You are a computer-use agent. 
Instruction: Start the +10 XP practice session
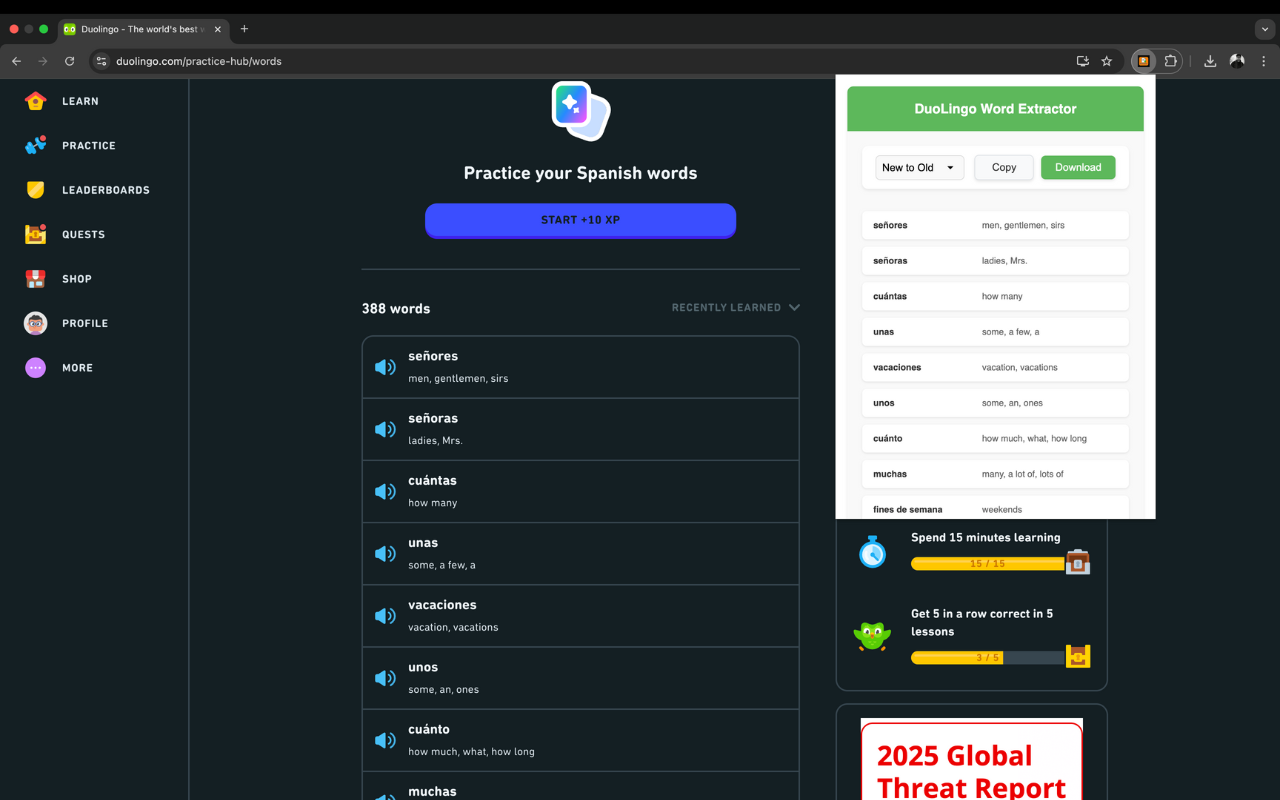click(x=580, y=220)
